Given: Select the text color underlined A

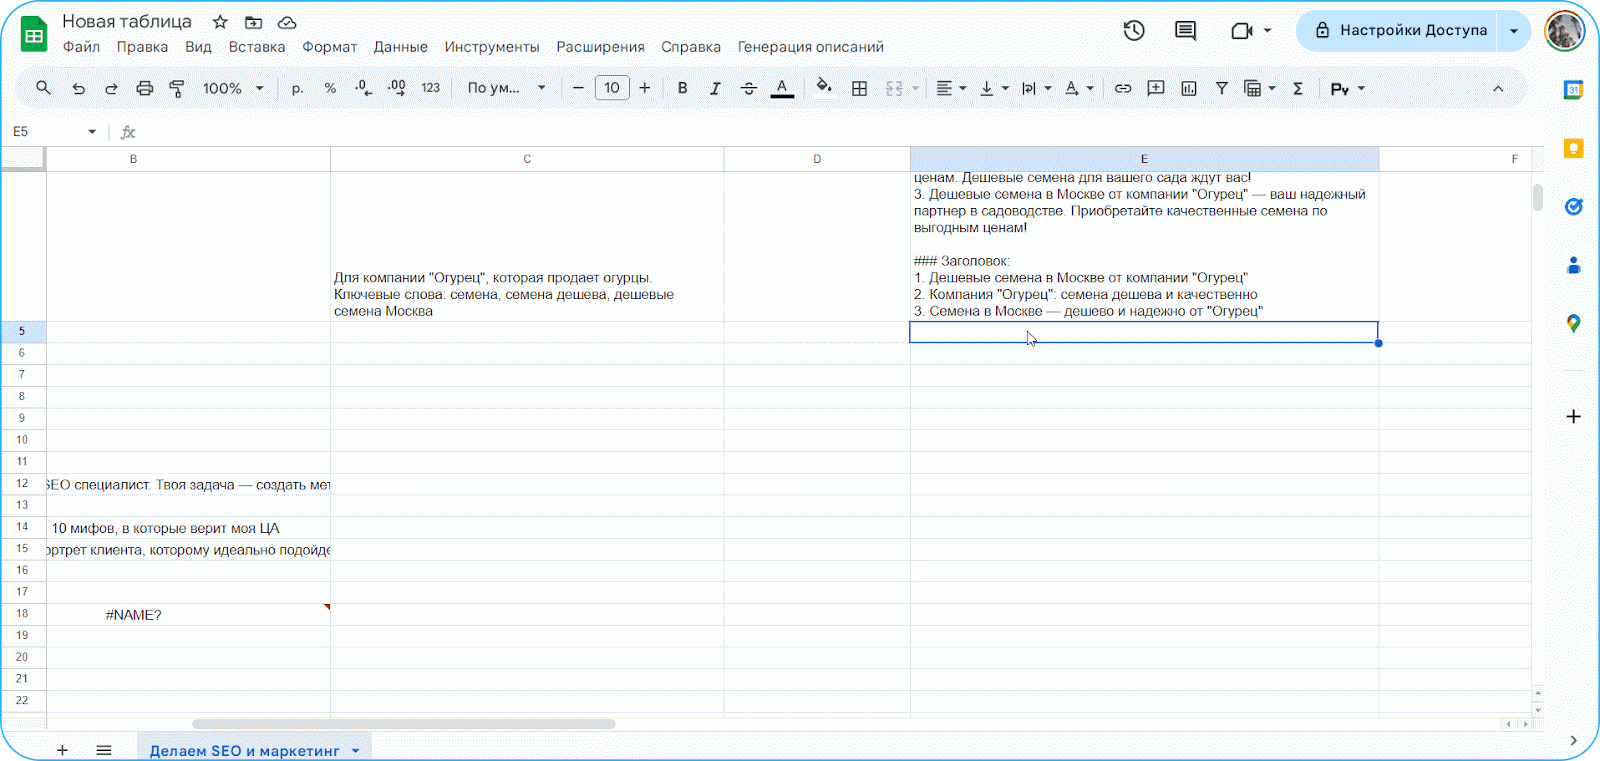Looking at the screenshot, I should click(x=782, y=88).
